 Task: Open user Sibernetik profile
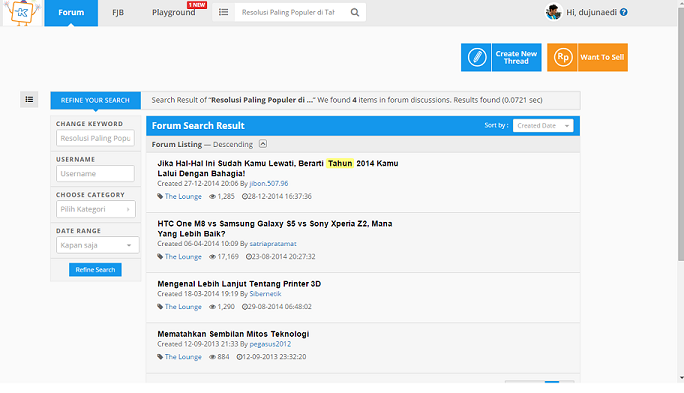[265, 294]
